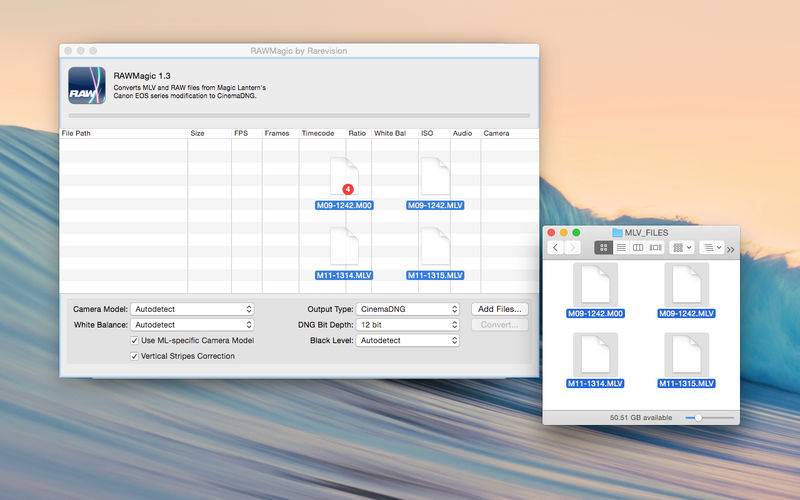Open the Camera Model dropdown
The height and width of the screenshot is (500, 800).
tap(192, 309)
